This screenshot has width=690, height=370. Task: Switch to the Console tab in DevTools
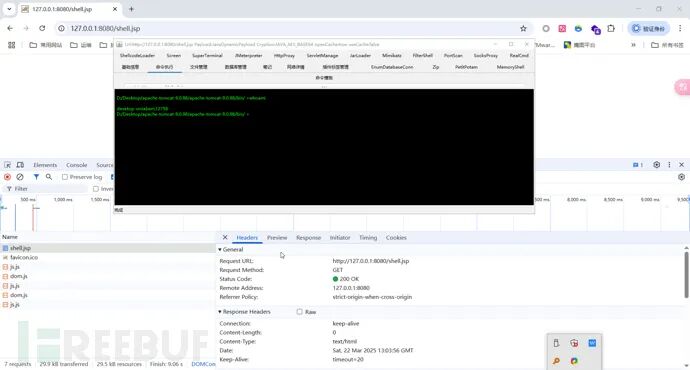tap(77, 165)
